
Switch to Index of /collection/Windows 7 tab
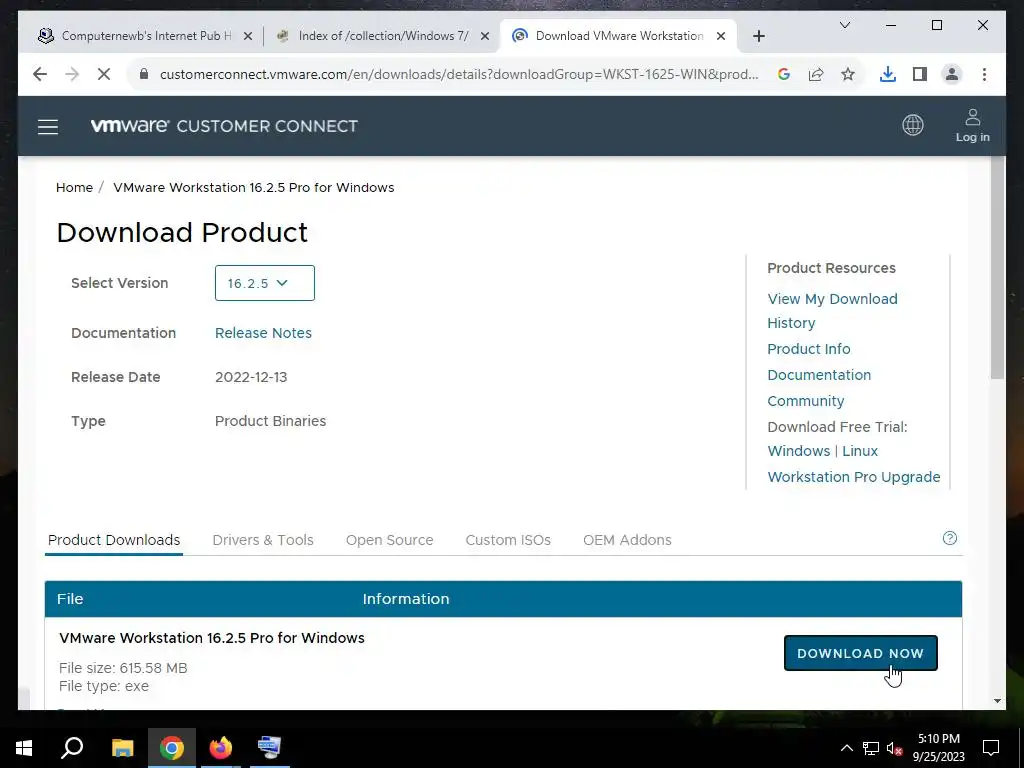(x=383, y=36)
